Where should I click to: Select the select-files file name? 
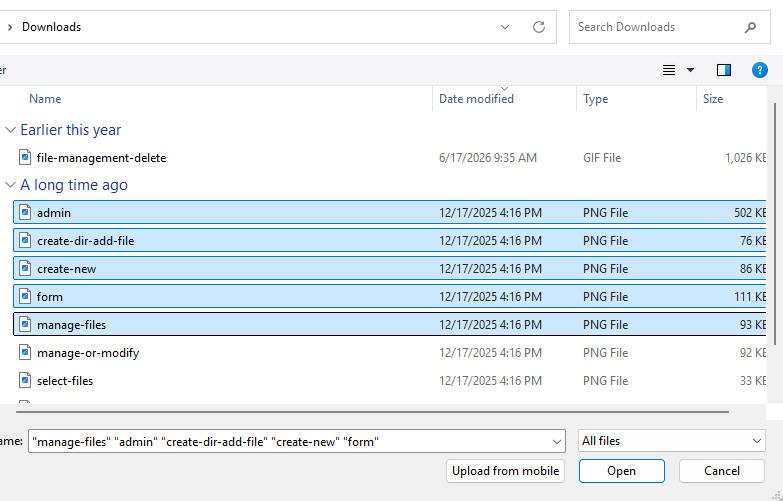click(65, 381)
